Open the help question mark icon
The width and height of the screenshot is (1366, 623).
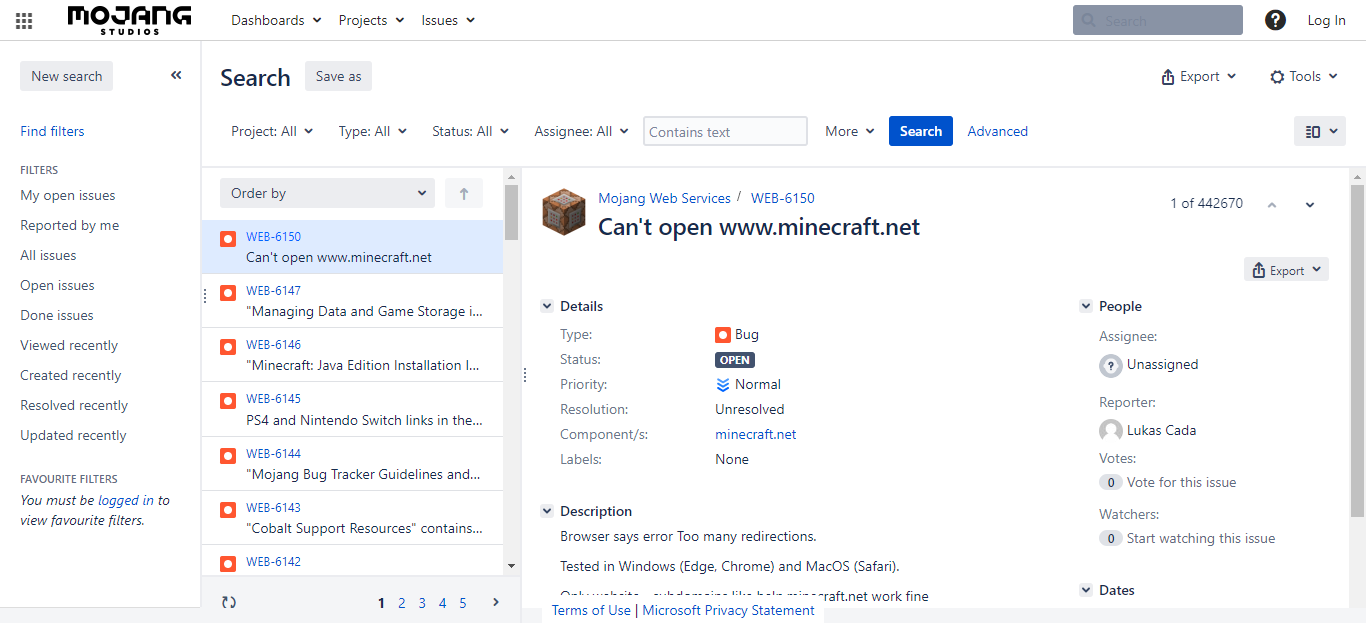1275,20
